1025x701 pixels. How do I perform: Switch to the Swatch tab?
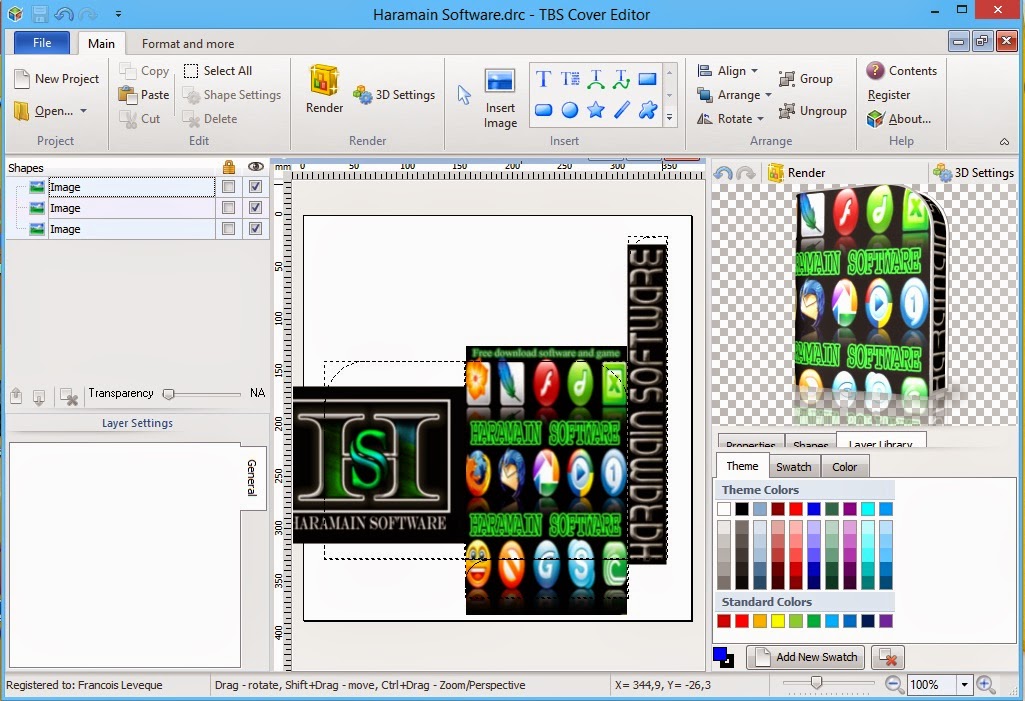point(794,467)
